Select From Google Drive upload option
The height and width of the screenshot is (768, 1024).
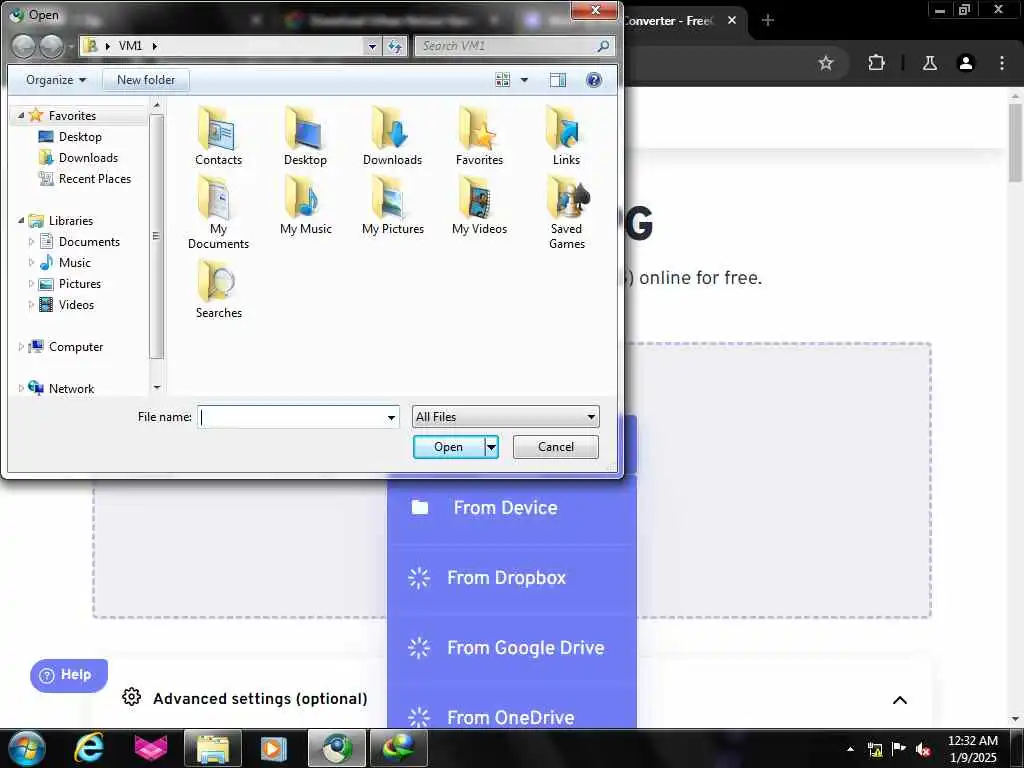point(511,648)
